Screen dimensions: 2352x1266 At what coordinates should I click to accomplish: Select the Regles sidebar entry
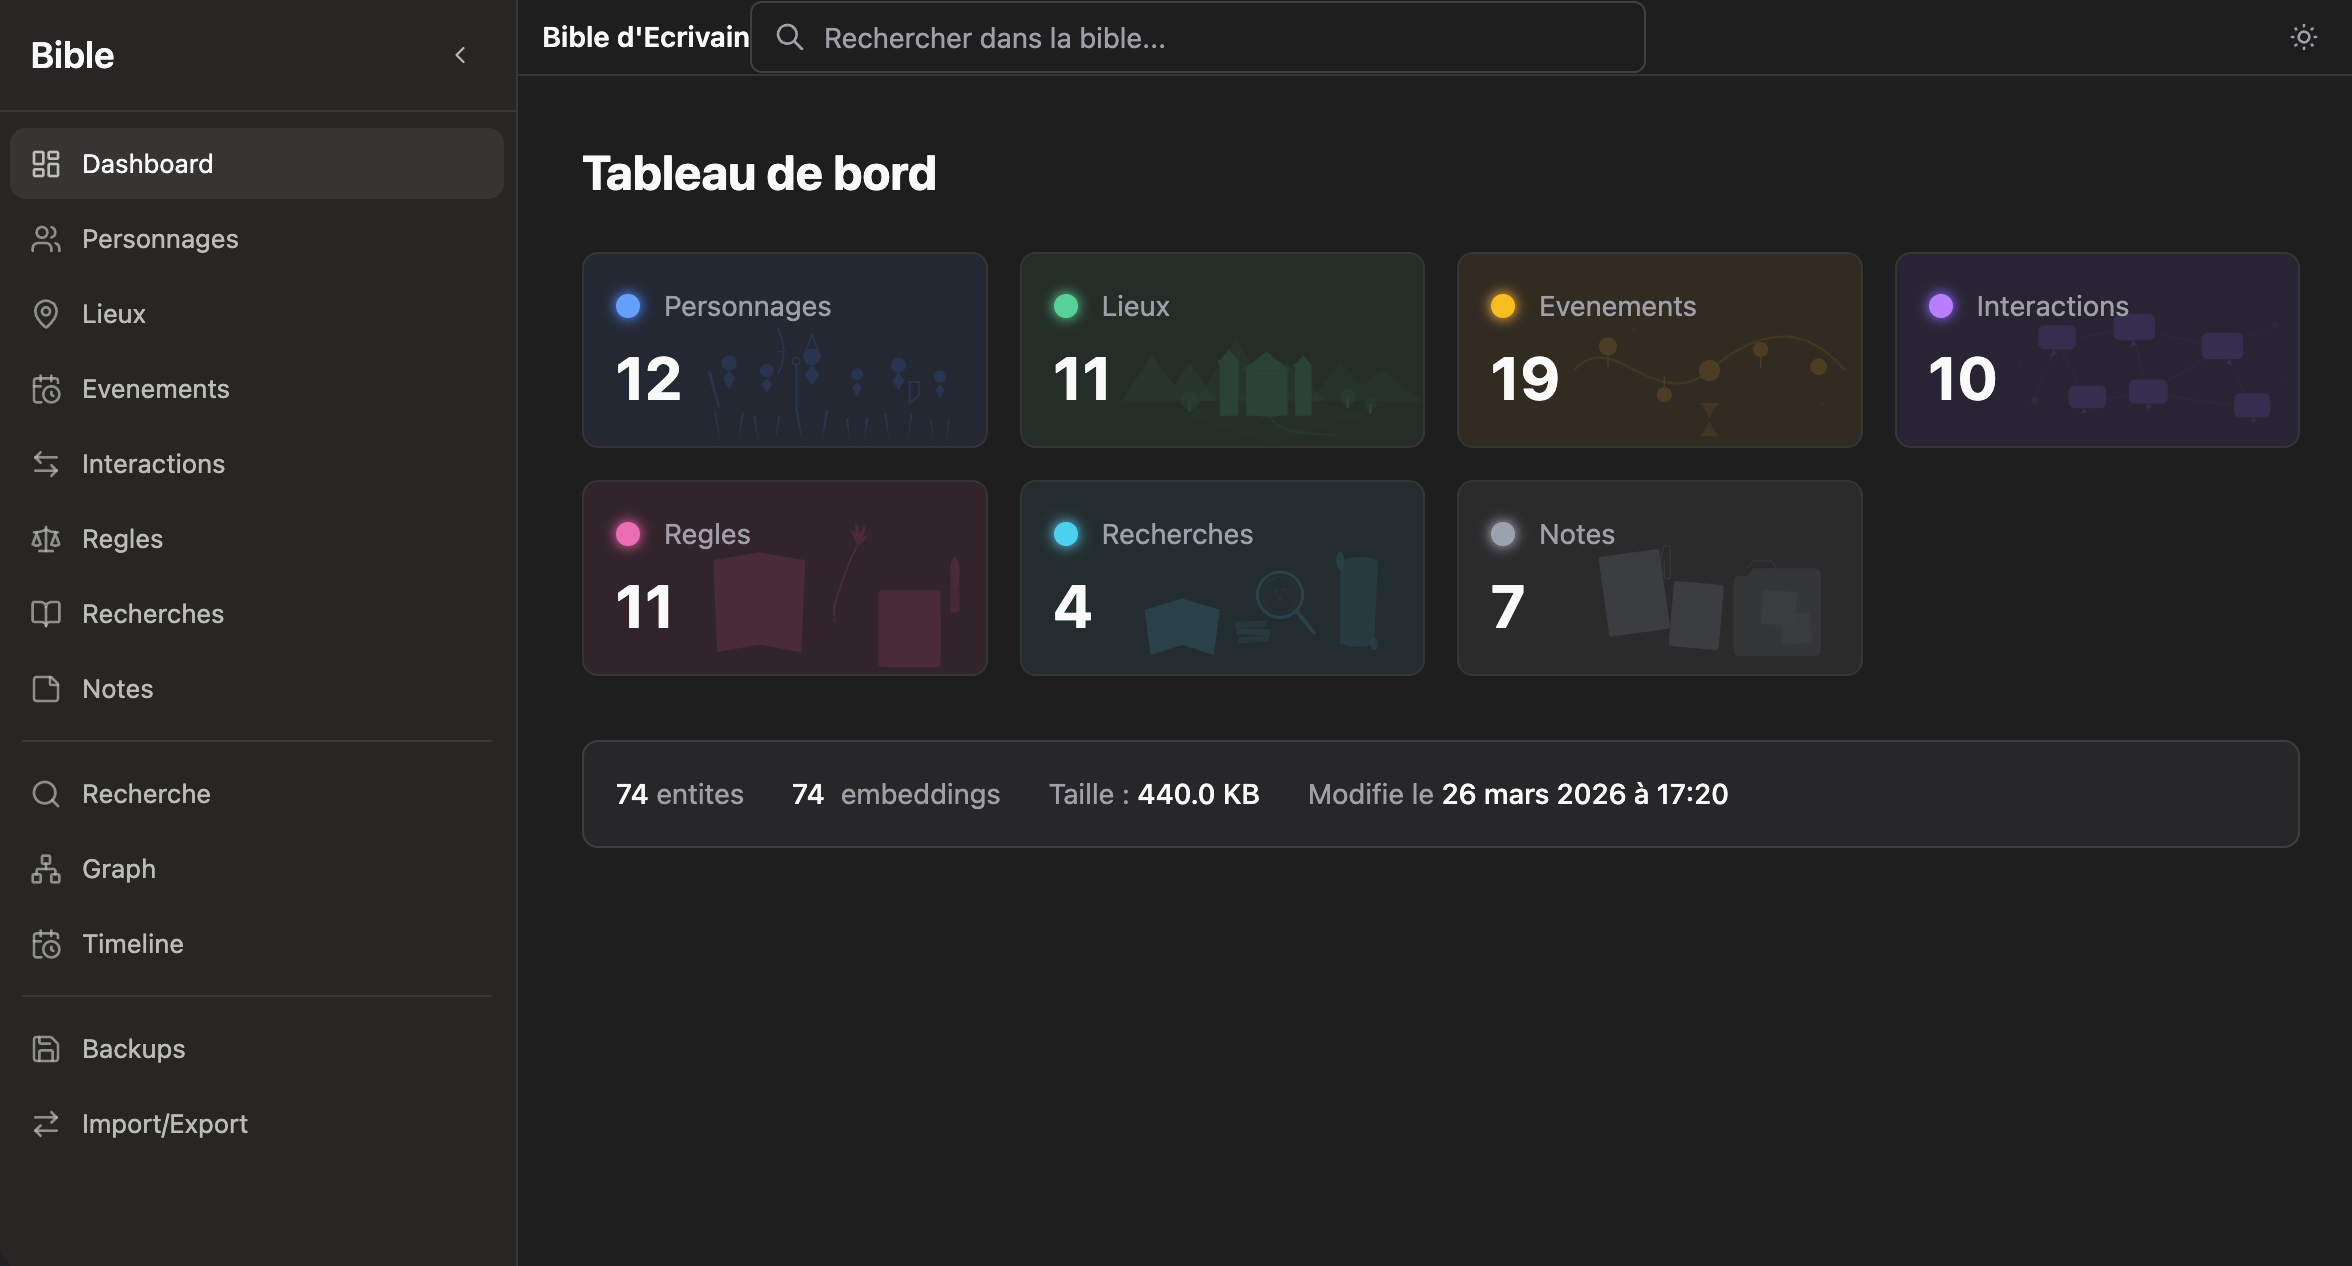click(257, 539)
